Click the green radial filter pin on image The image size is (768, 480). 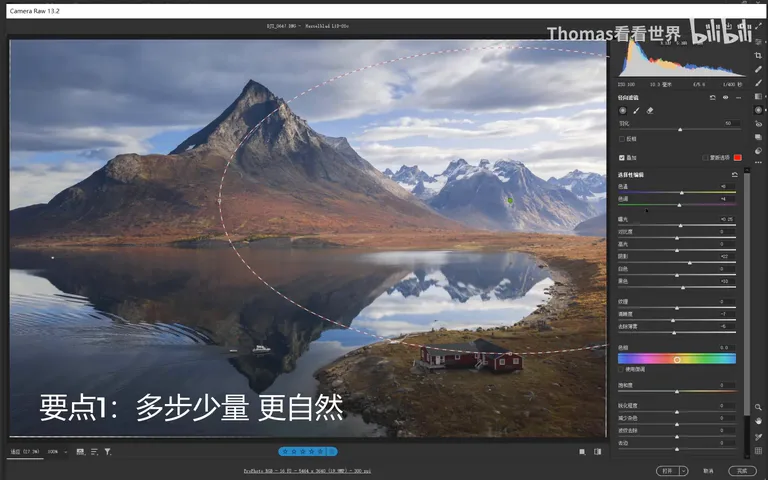point(510,200)
